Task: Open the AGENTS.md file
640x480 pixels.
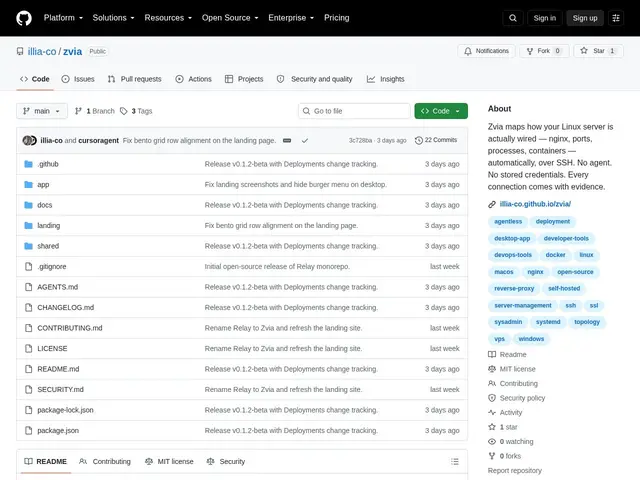Action: pyautogui.click(x=58, y=287)
